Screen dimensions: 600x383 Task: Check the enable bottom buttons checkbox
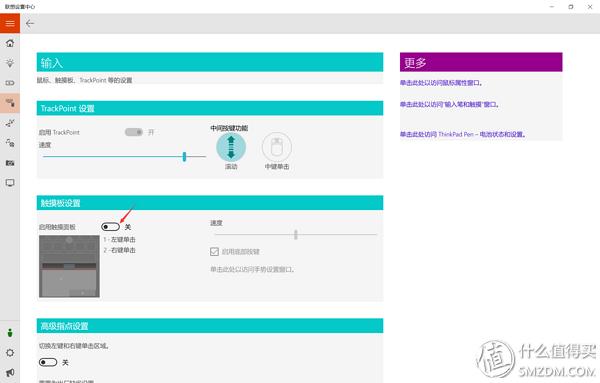tap(214, 251)
